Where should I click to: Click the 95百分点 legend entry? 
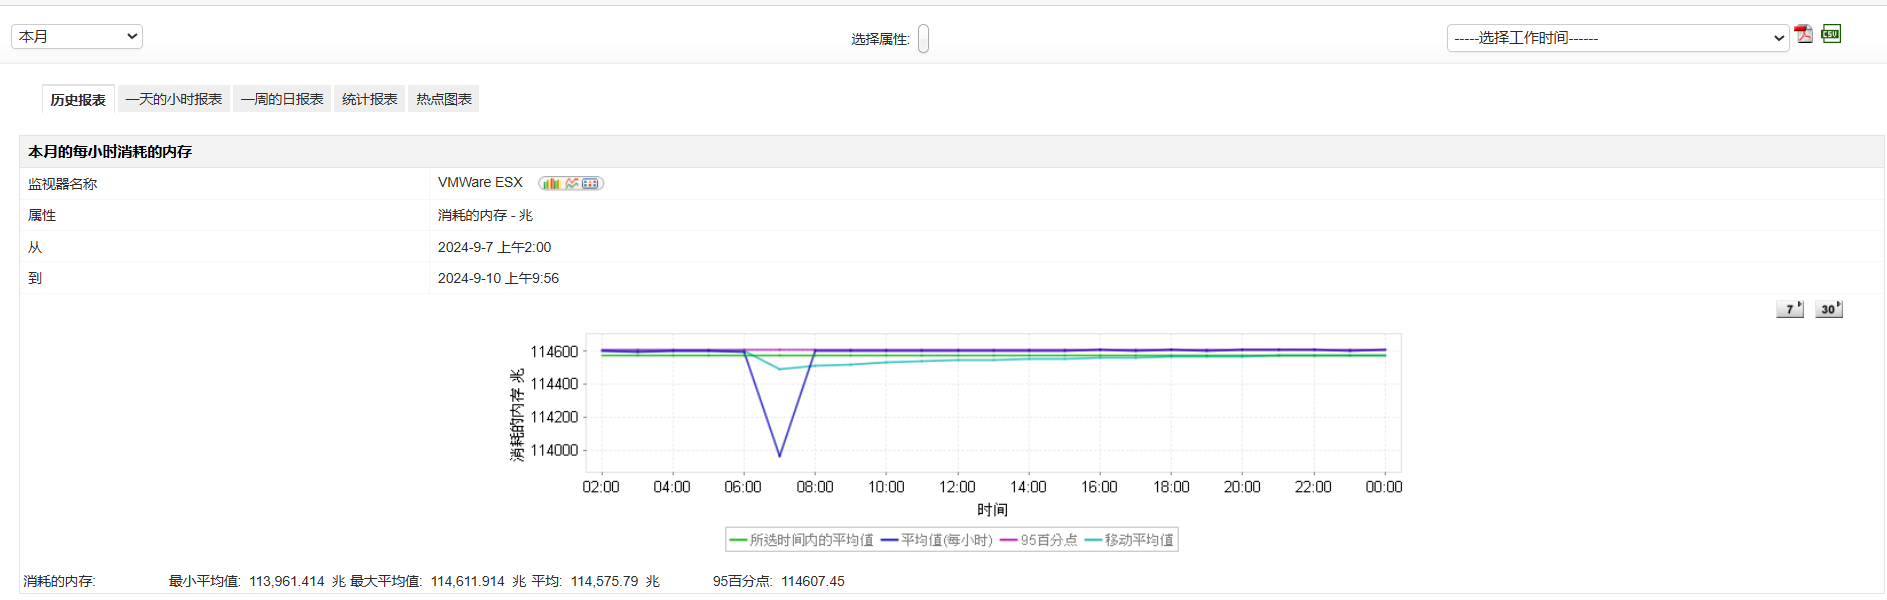click(x=1038, y=540)
